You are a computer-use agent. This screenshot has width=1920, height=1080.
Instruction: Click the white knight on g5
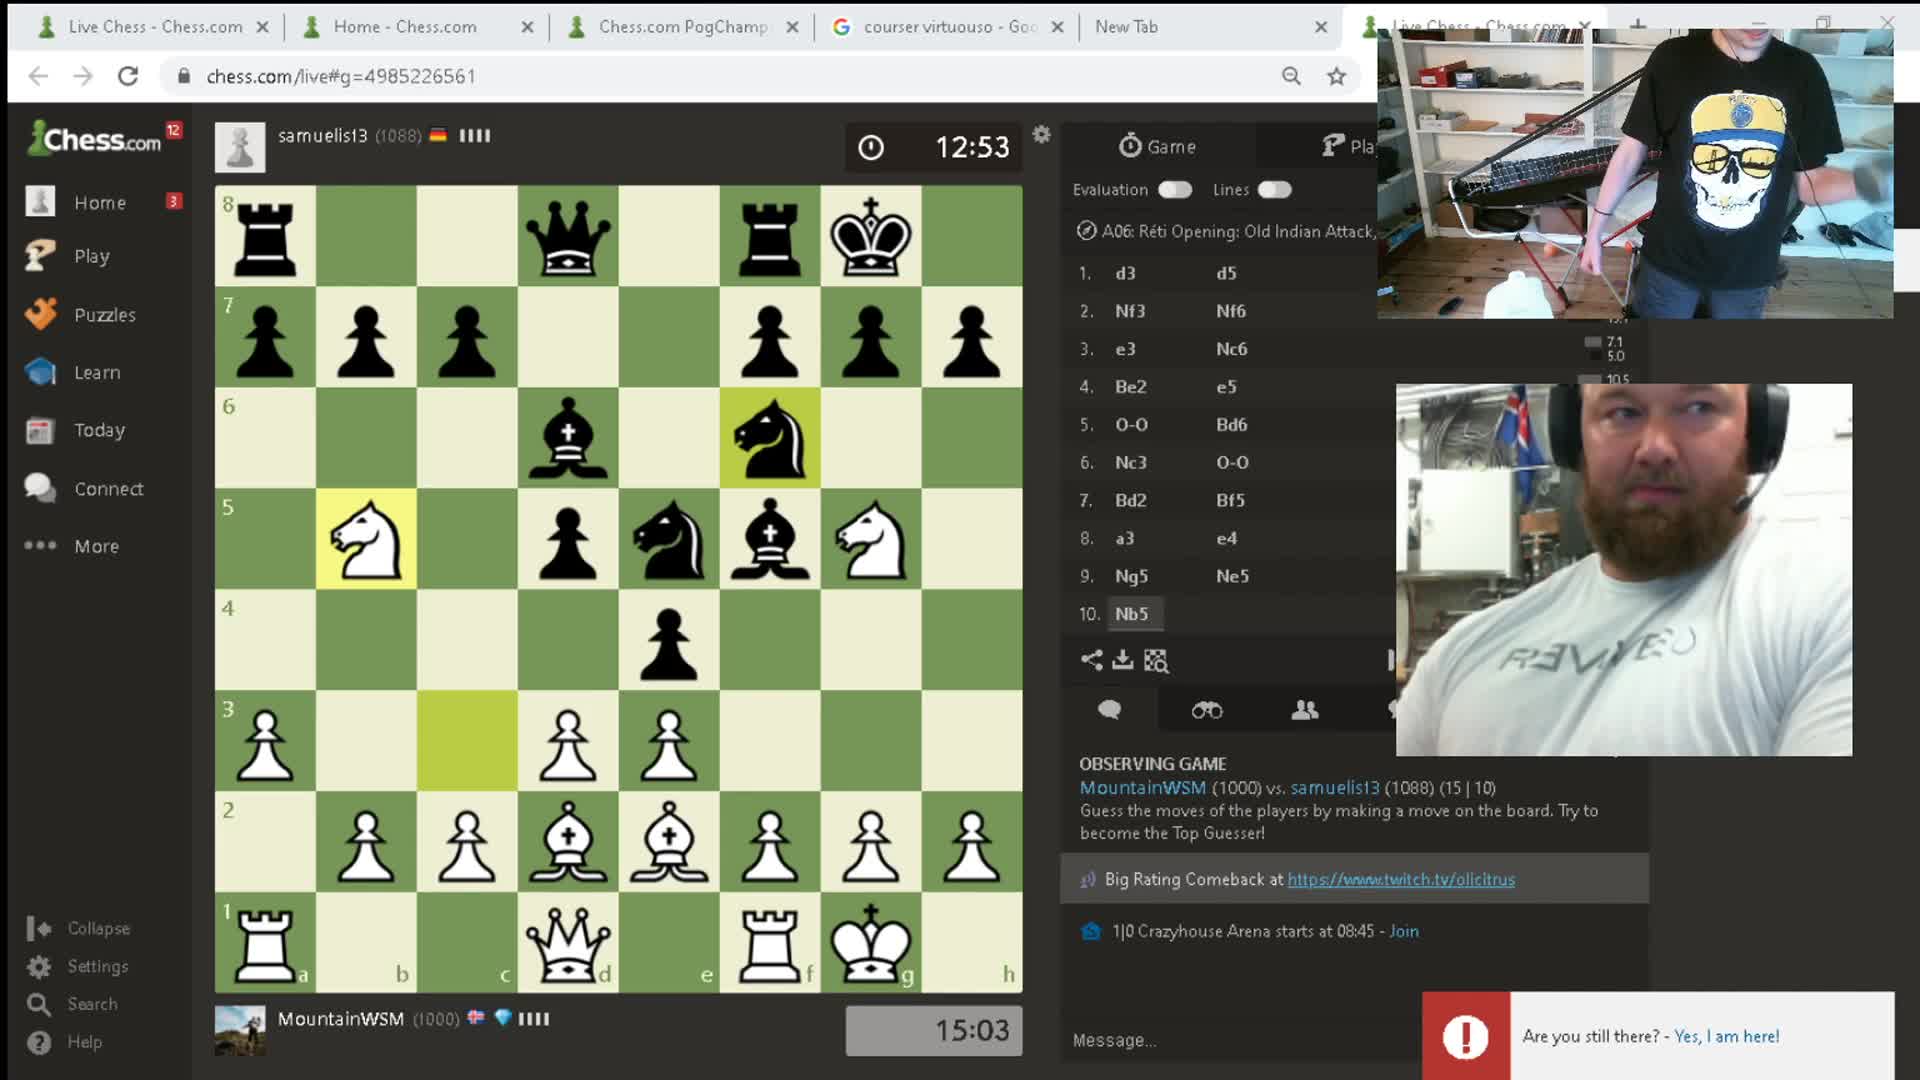[871, 539]
